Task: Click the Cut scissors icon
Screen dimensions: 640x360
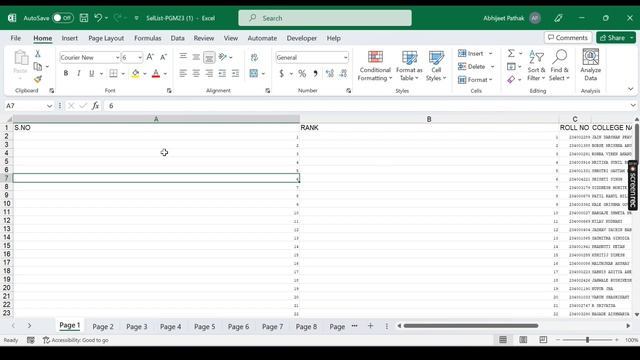Action: click(x=38, y=53)
